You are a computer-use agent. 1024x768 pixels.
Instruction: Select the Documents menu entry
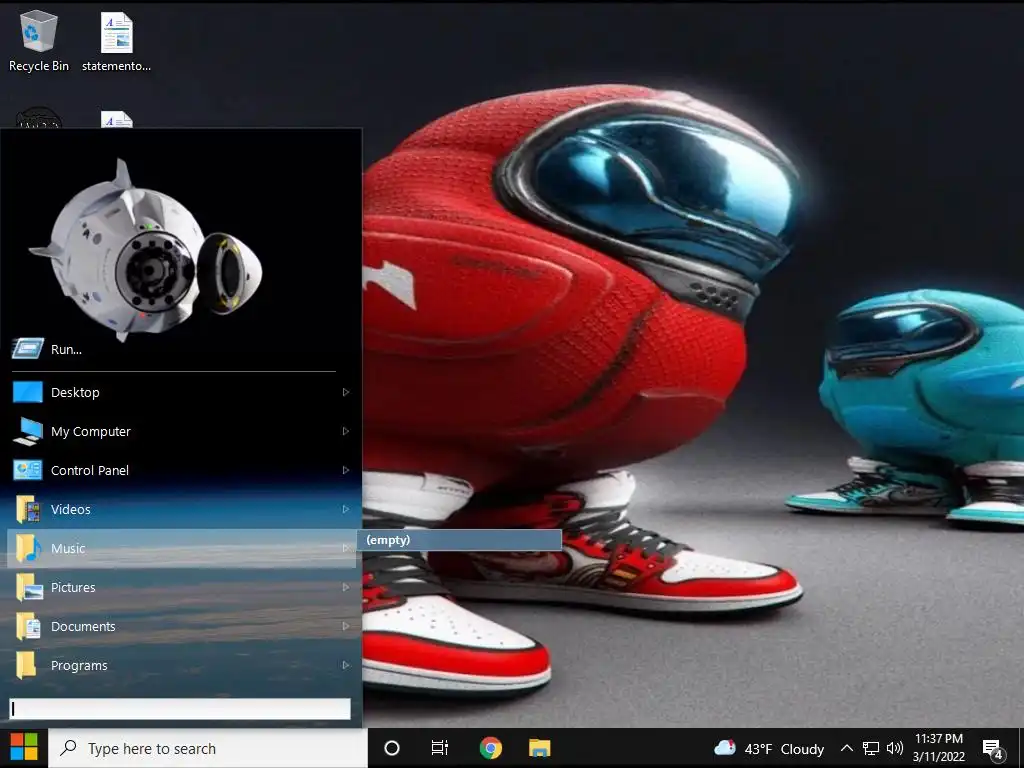coord(181,626)
